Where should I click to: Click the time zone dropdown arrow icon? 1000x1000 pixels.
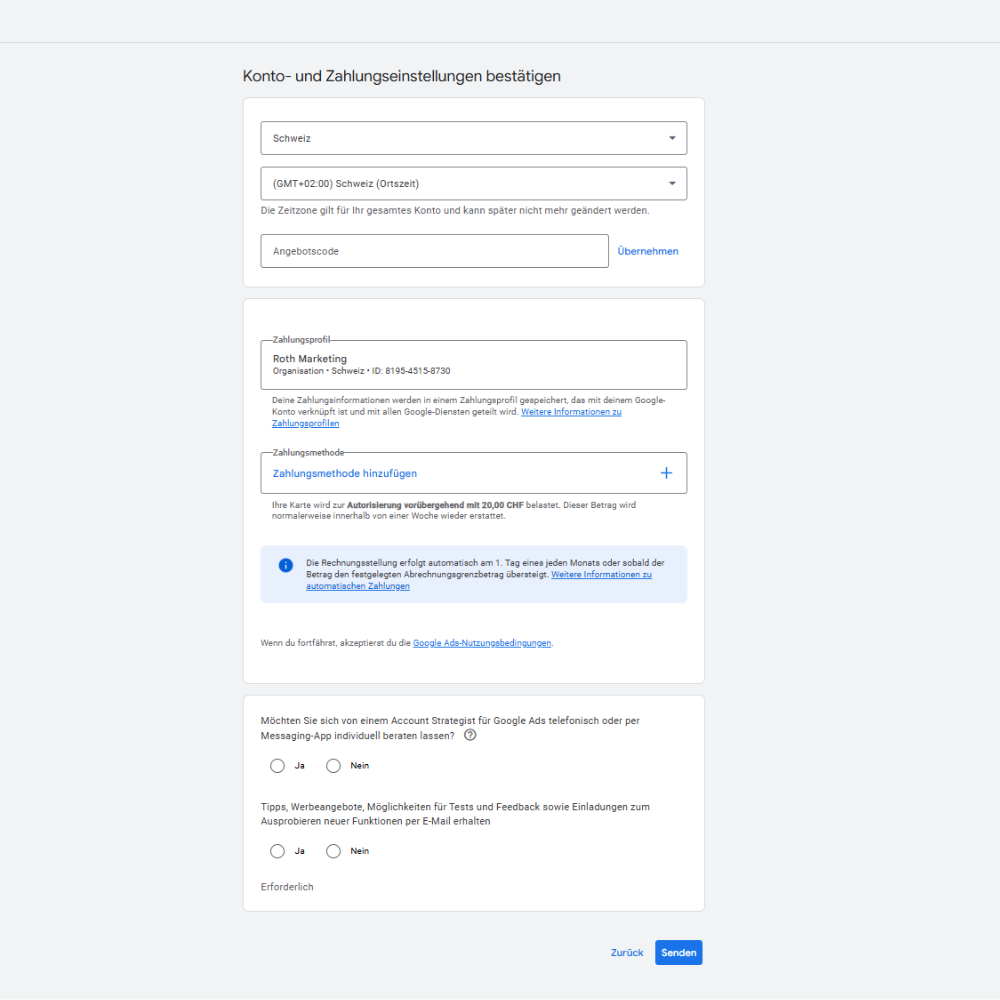click(x=672, y=184)
